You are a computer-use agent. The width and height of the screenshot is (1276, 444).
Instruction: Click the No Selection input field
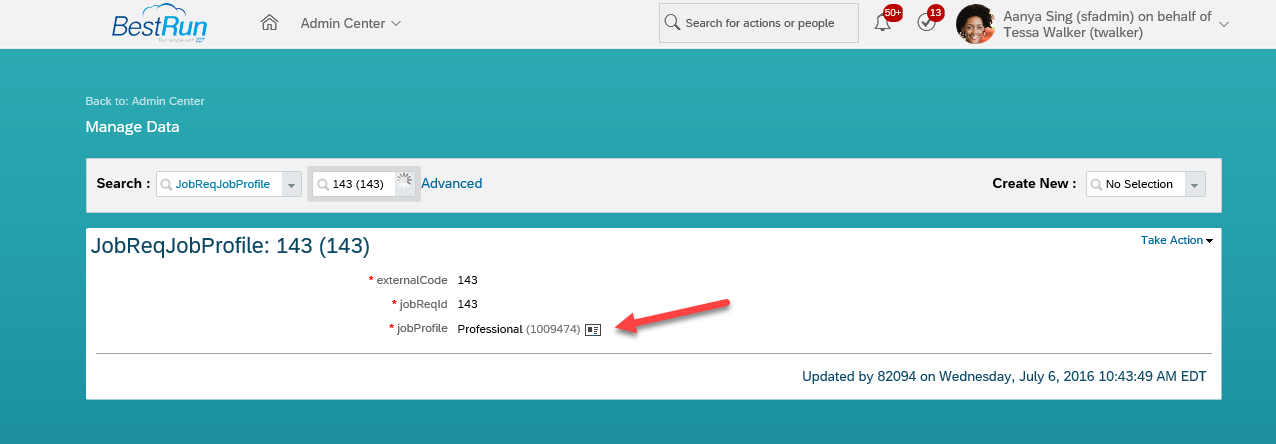1137,184
